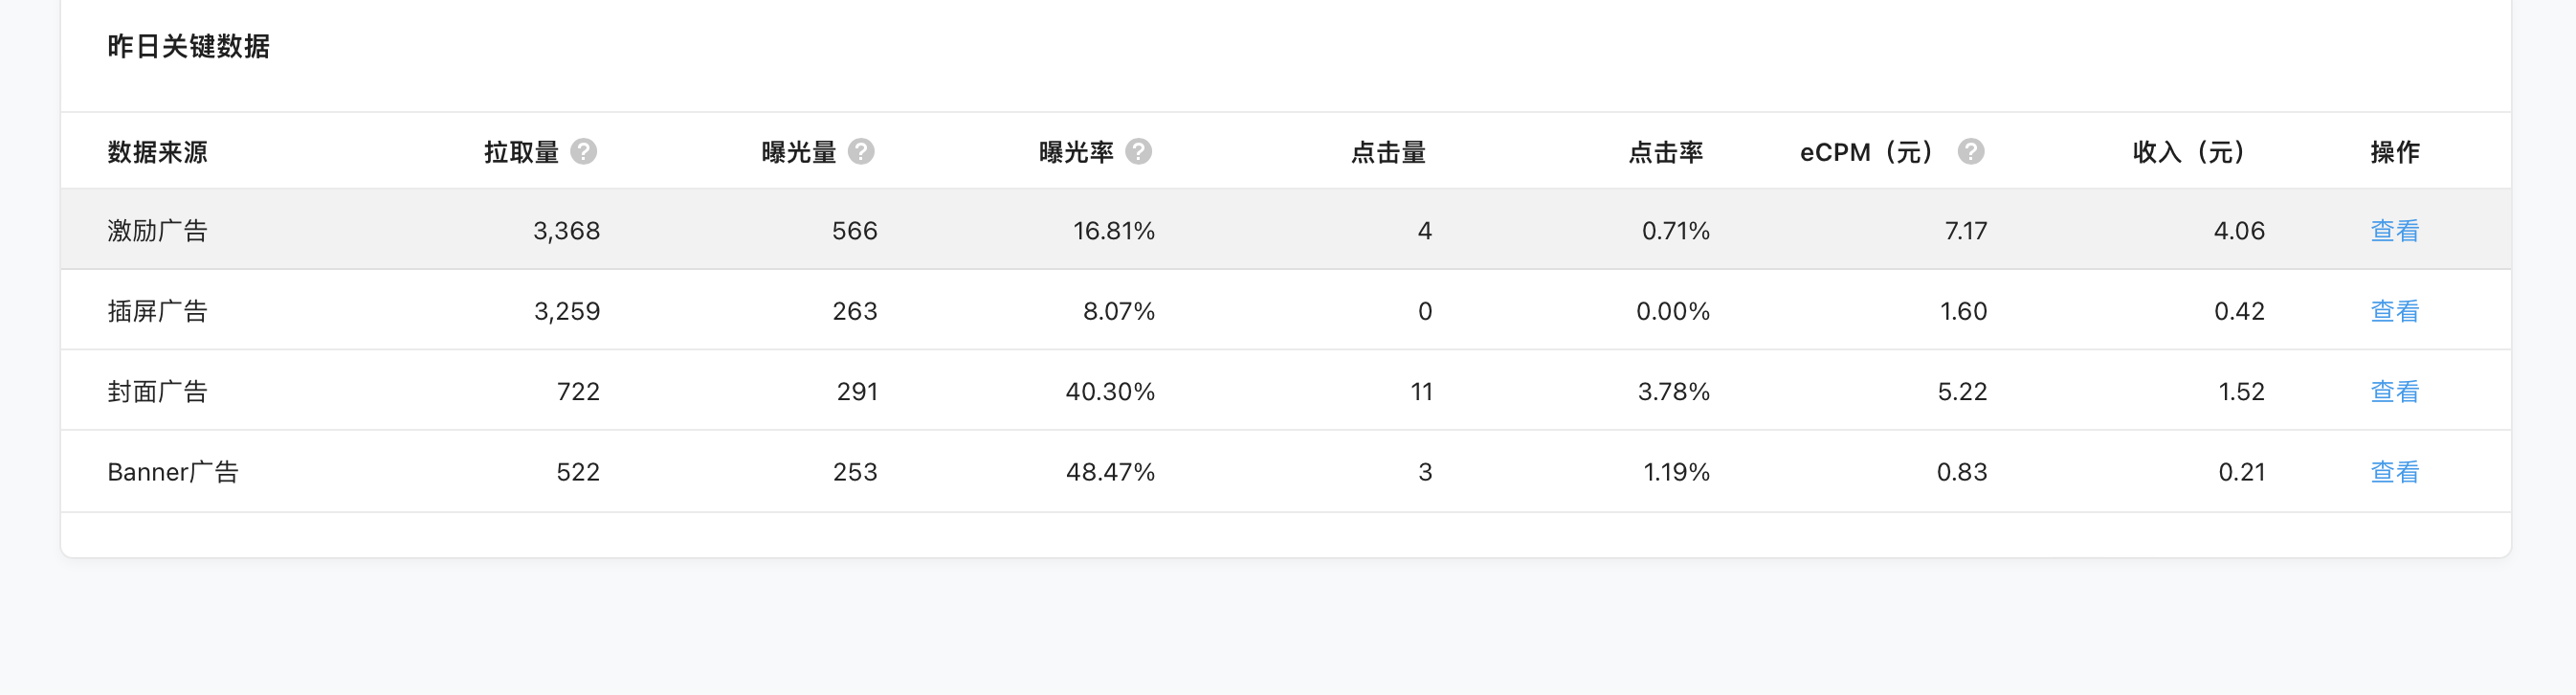Click the 数据来源 column header
The height and width of the screenshot is (695, 2576).
point(157,152)
